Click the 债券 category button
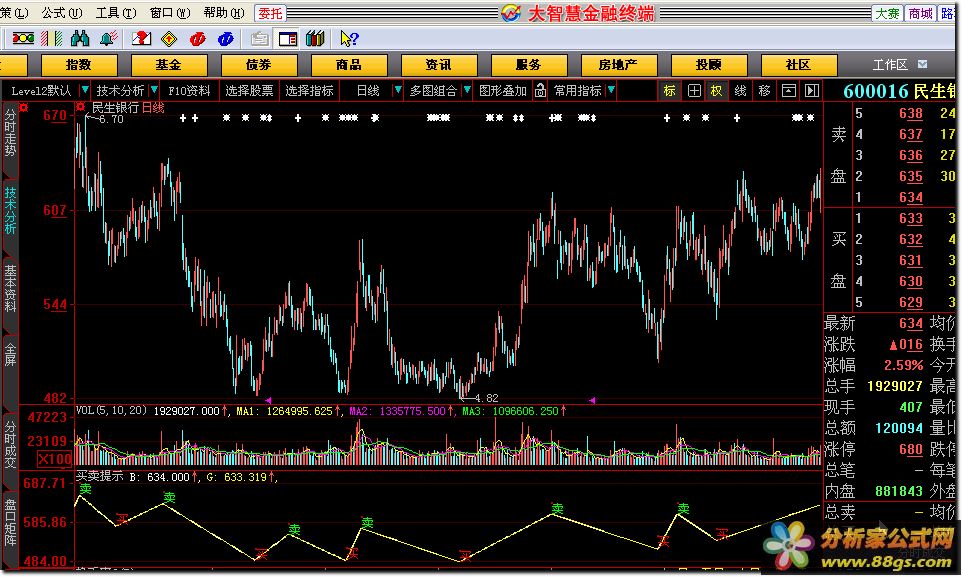 click(259, 65)
